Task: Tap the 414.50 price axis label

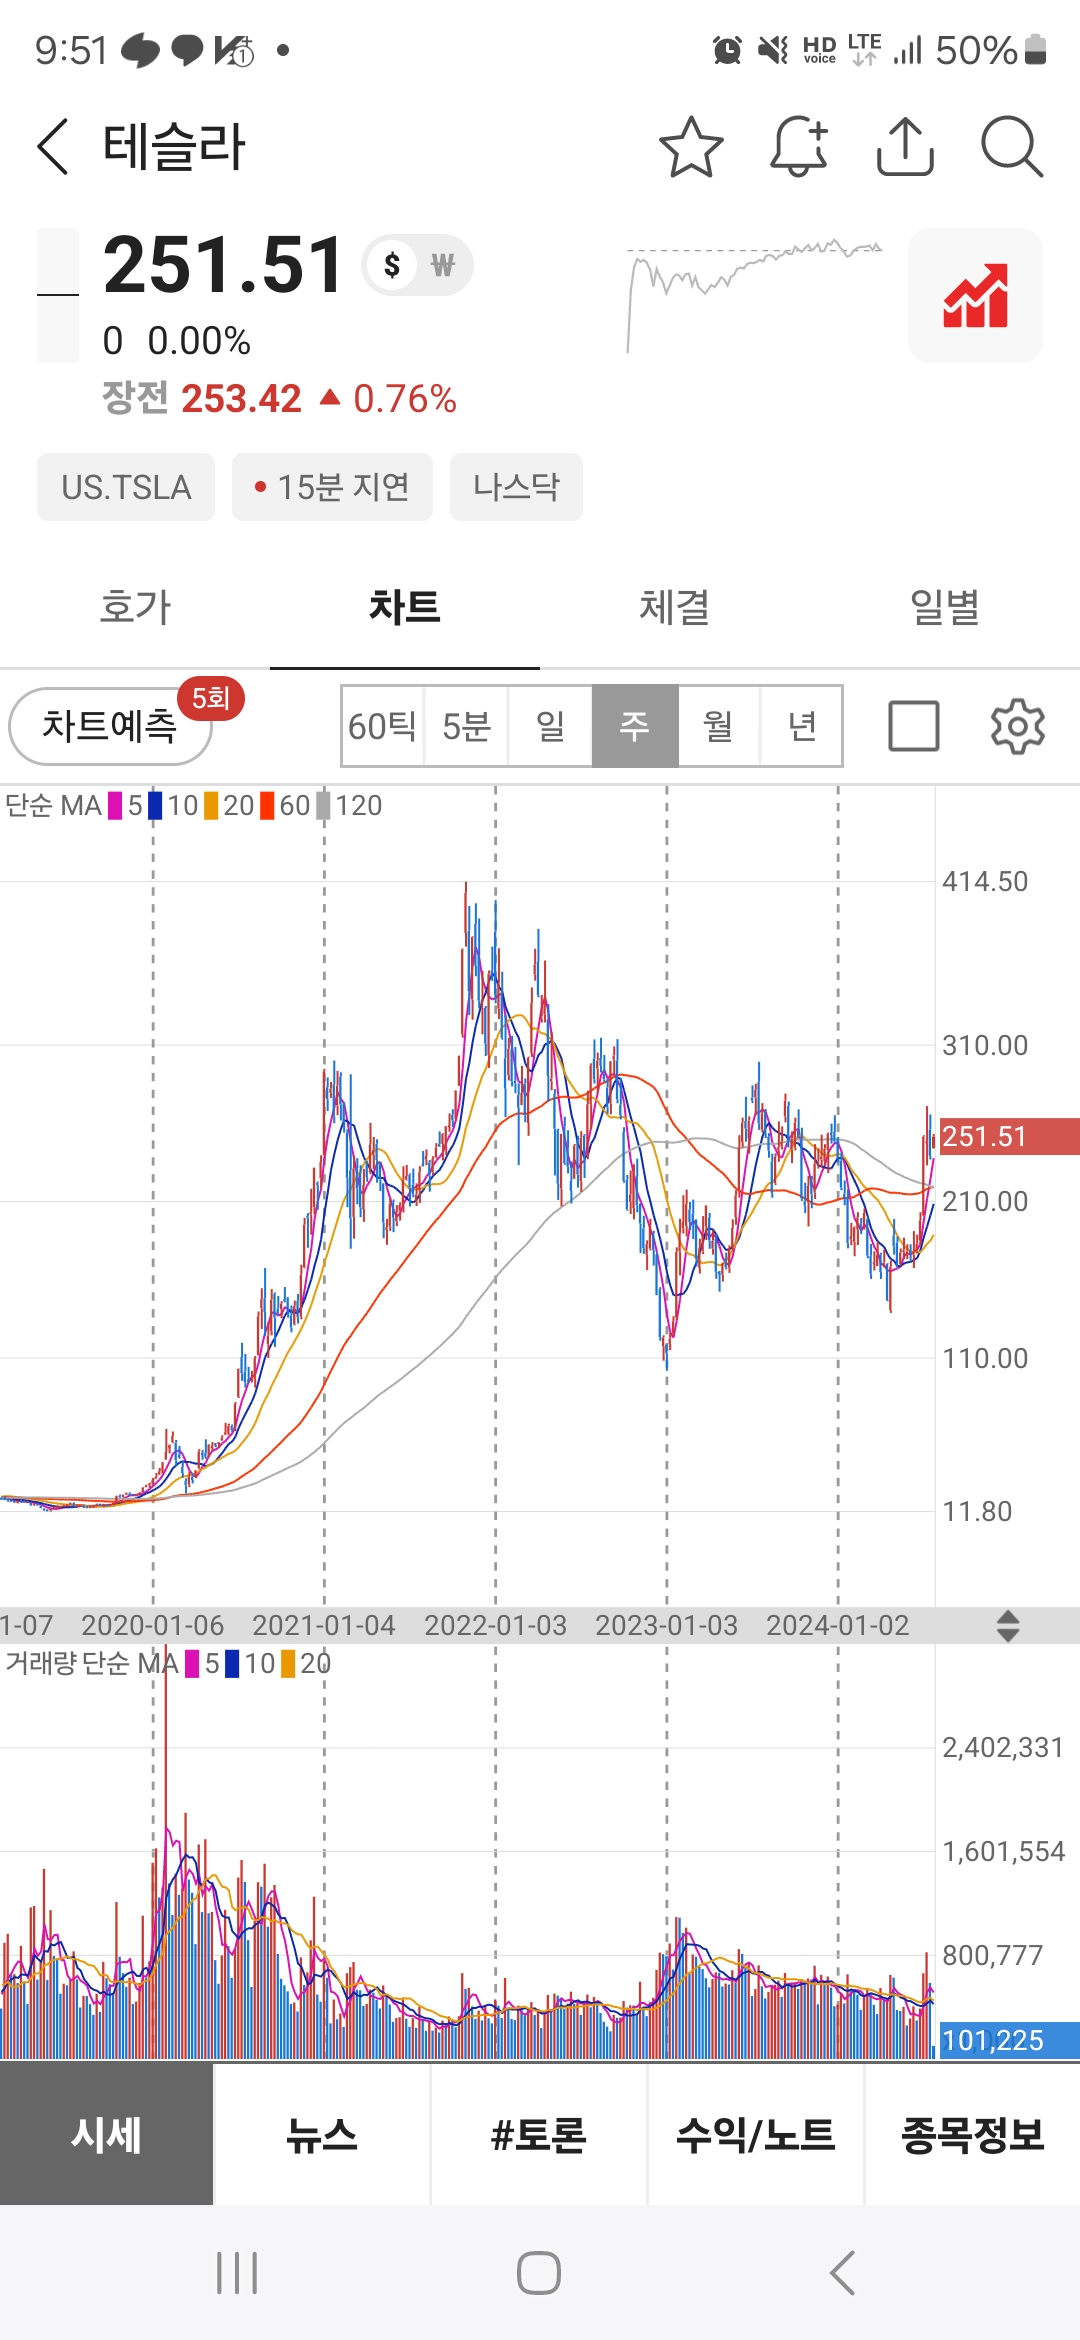Action: click(x=985, y=882)
